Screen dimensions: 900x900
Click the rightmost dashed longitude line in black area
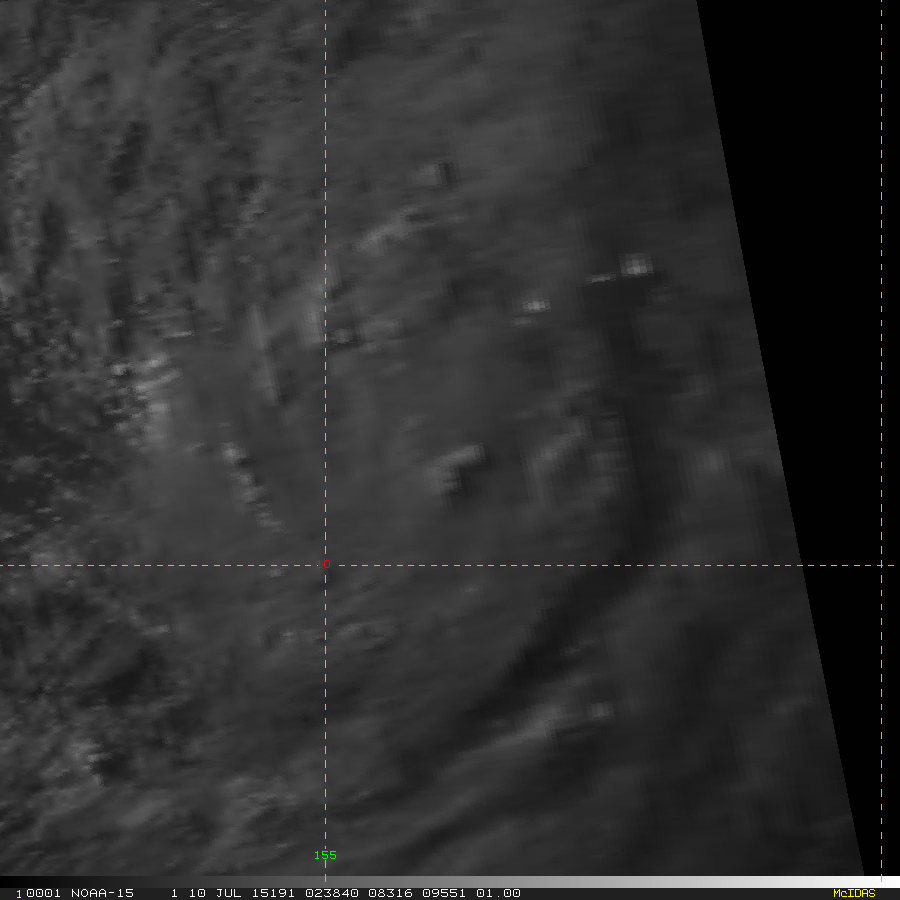(881, 300)
